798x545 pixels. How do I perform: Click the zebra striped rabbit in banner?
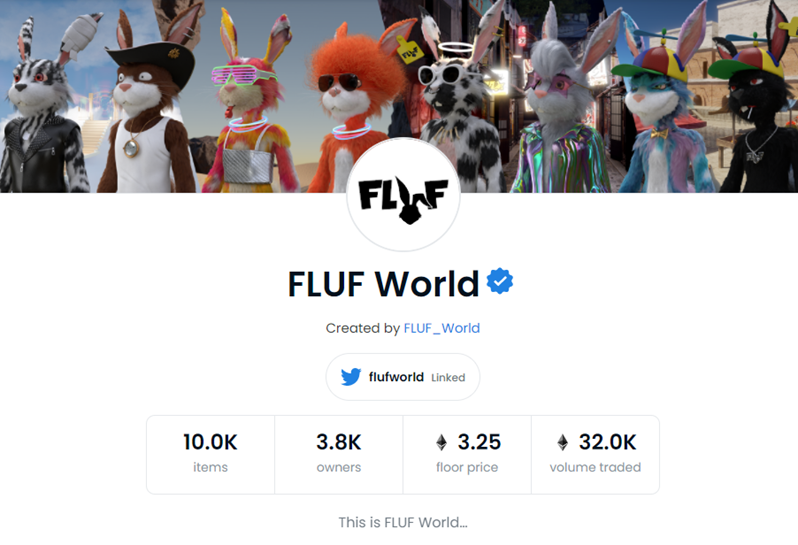point(43,109)
